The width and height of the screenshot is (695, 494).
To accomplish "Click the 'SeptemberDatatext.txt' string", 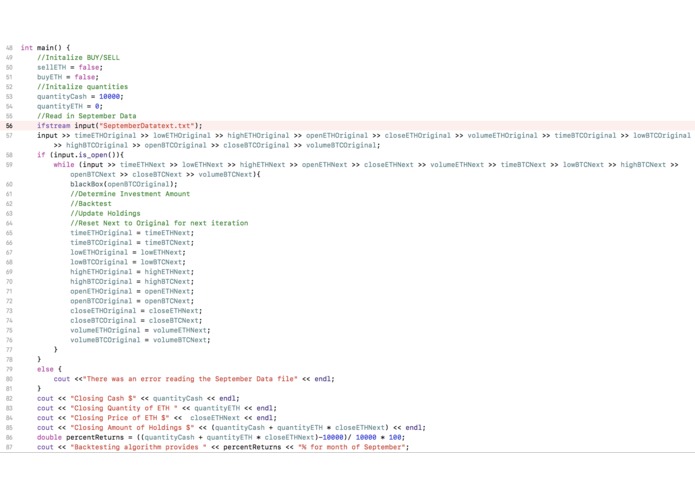I will pos(147,126).
